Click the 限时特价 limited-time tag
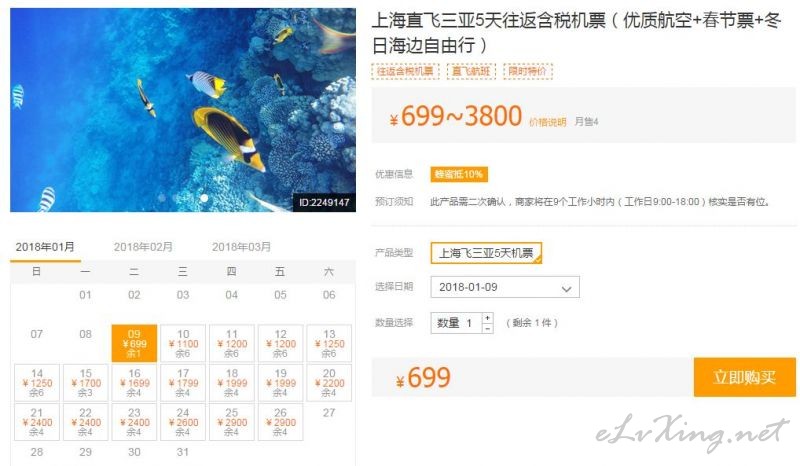This screenshot has height=466, width=800. tap(528, 71)
